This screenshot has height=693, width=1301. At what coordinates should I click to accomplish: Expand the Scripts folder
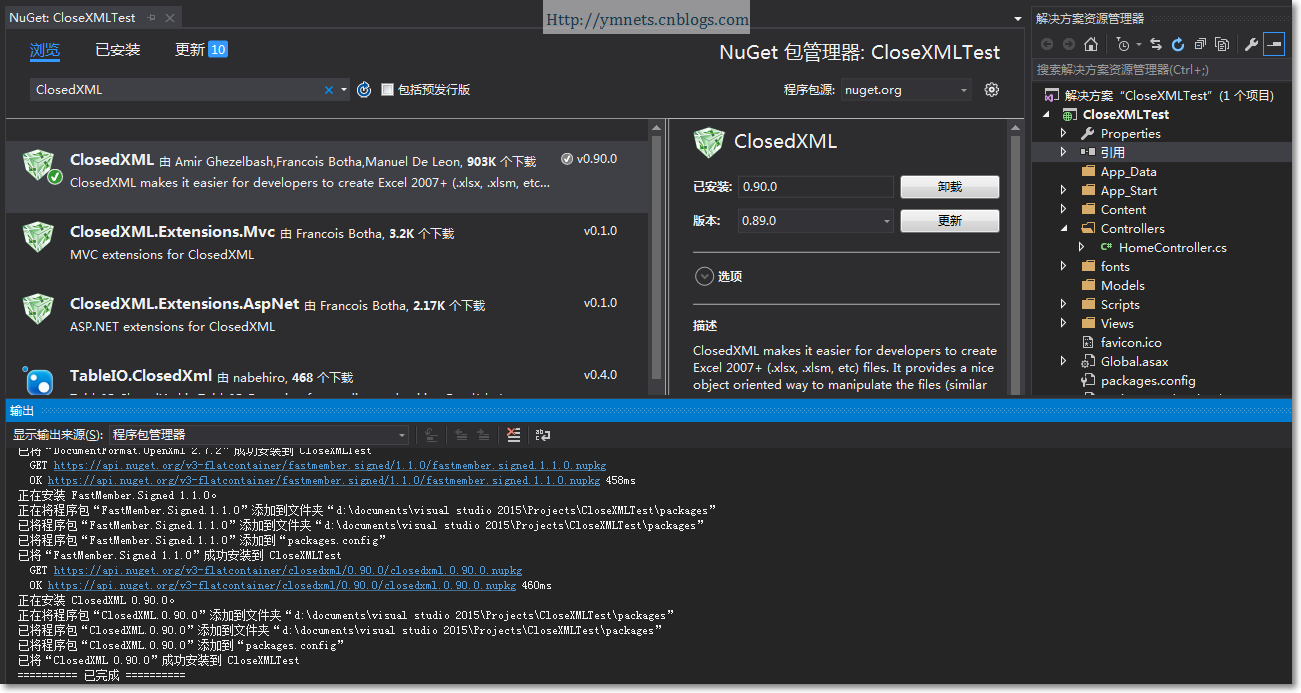tap(1063, 304)
